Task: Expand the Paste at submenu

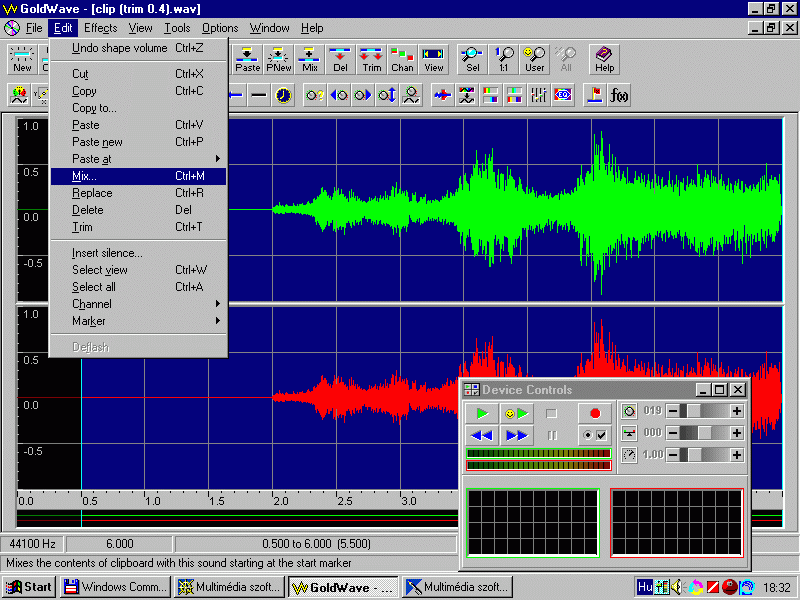Action: click(x=138, y=159)
